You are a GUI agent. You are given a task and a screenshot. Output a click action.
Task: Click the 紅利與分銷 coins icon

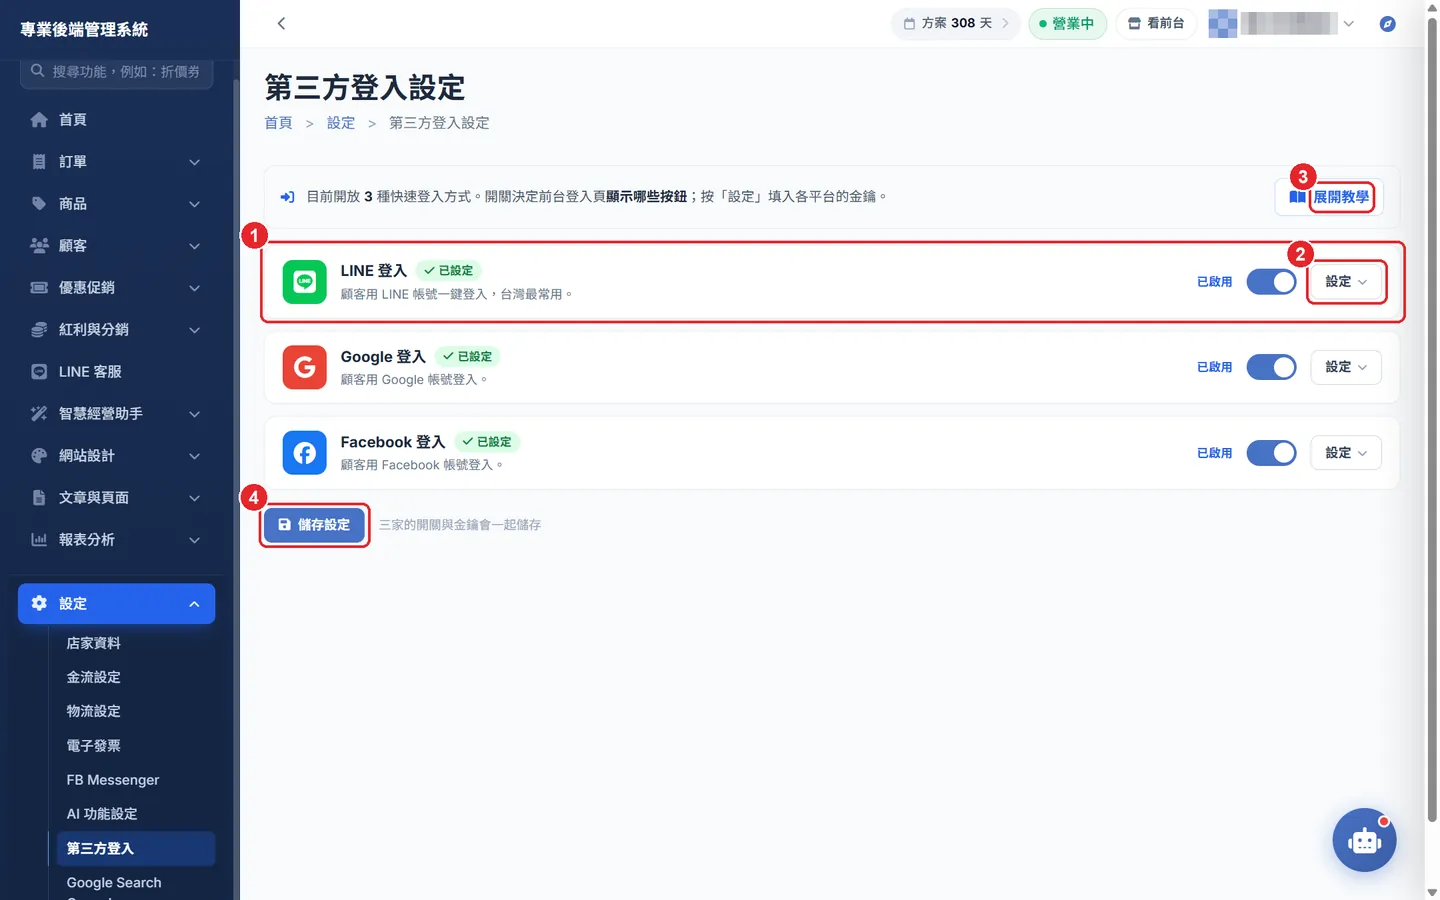coord(39,330)
